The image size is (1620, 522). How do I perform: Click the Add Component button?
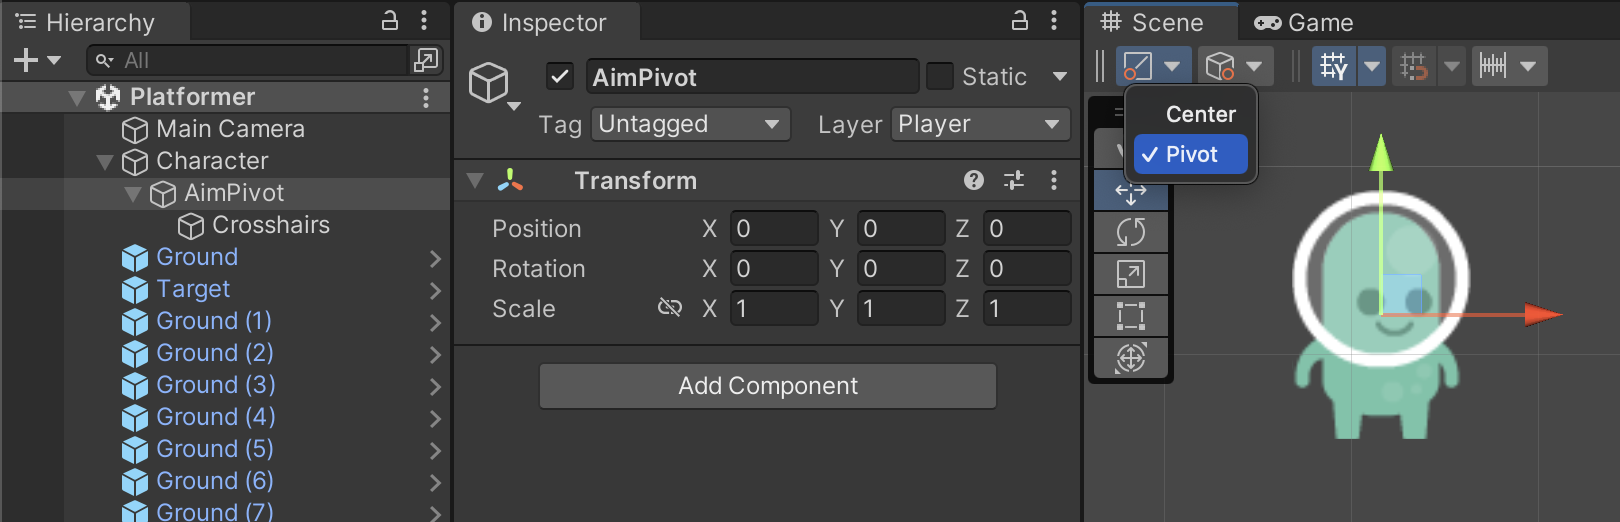pos(768,386)
